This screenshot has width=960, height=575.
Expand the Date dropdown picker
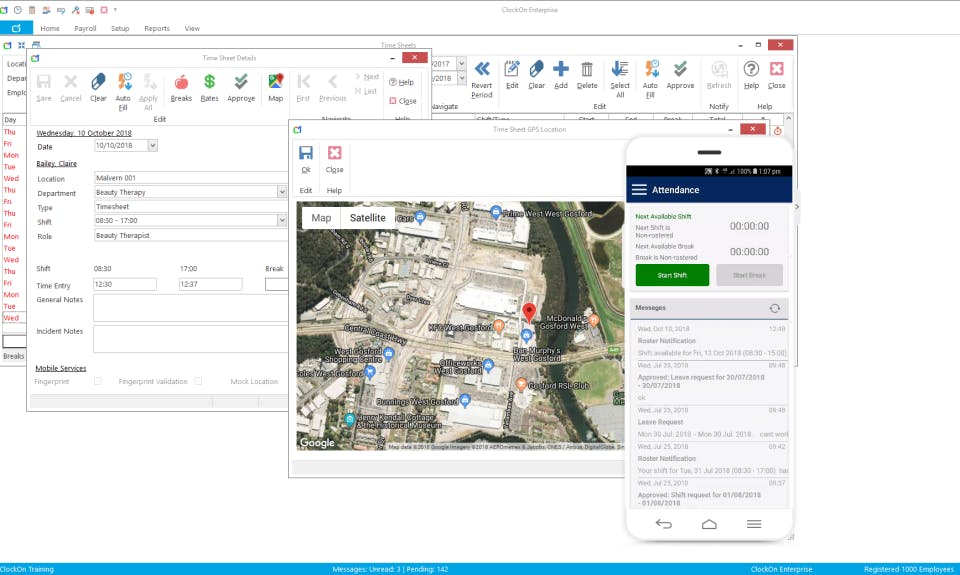pyautogui.click(x=152, y=146)
